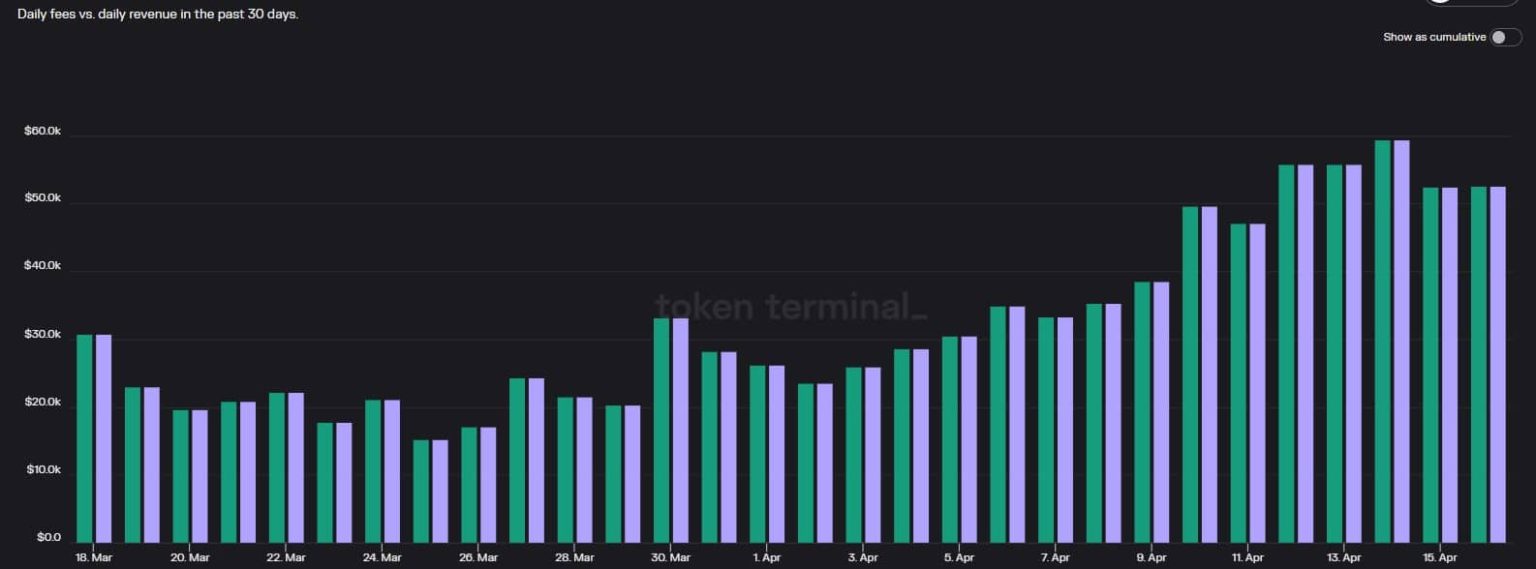Click the Daily fees vs. daily revenue subtitle
1536x569 pixels.
tap(158, 14)
